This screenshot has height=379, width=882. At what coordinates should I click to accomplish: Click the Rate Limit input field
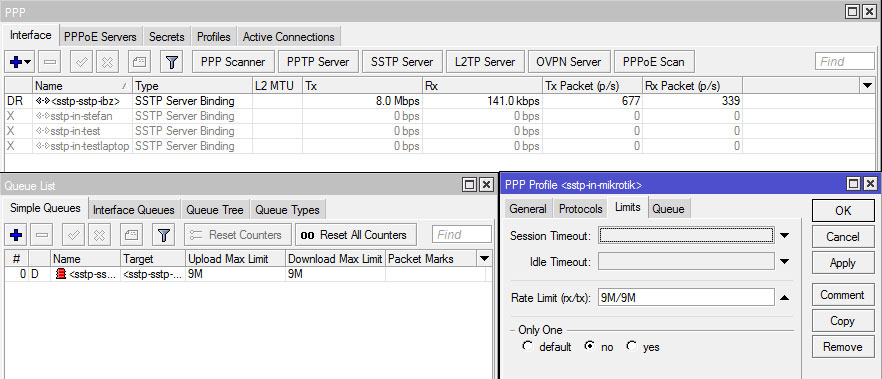click(686, 298)
